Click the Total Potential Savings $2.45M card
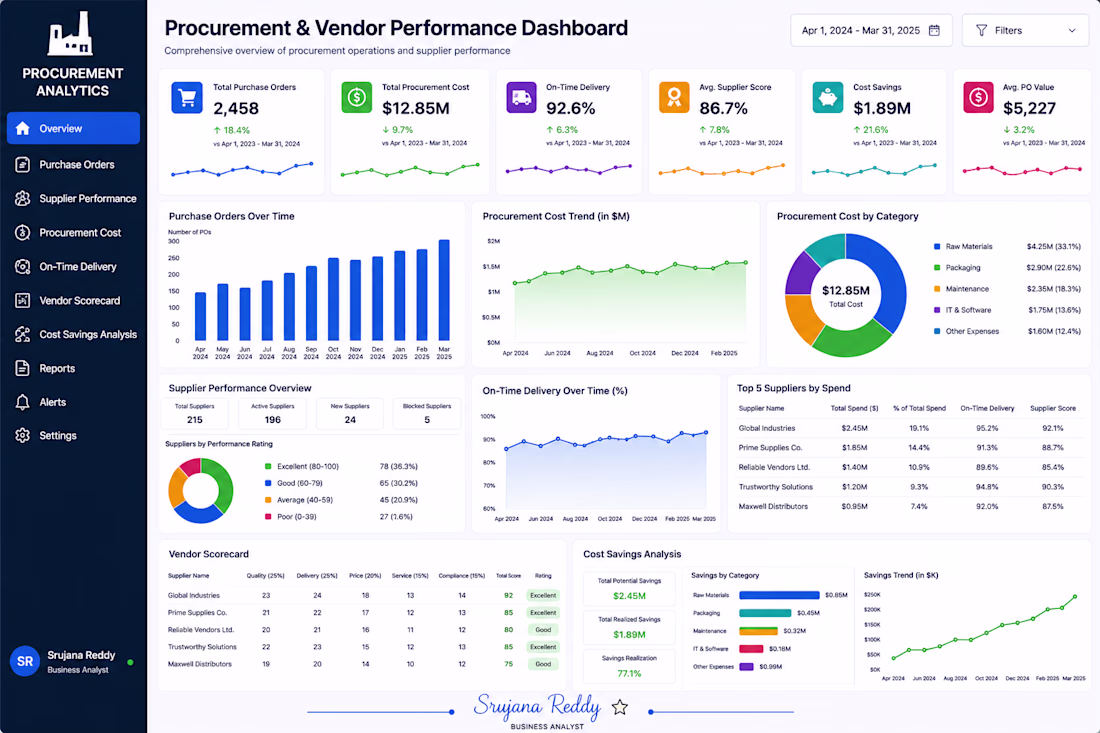This screenshot has width=1100, height=733. pos(629,589)
